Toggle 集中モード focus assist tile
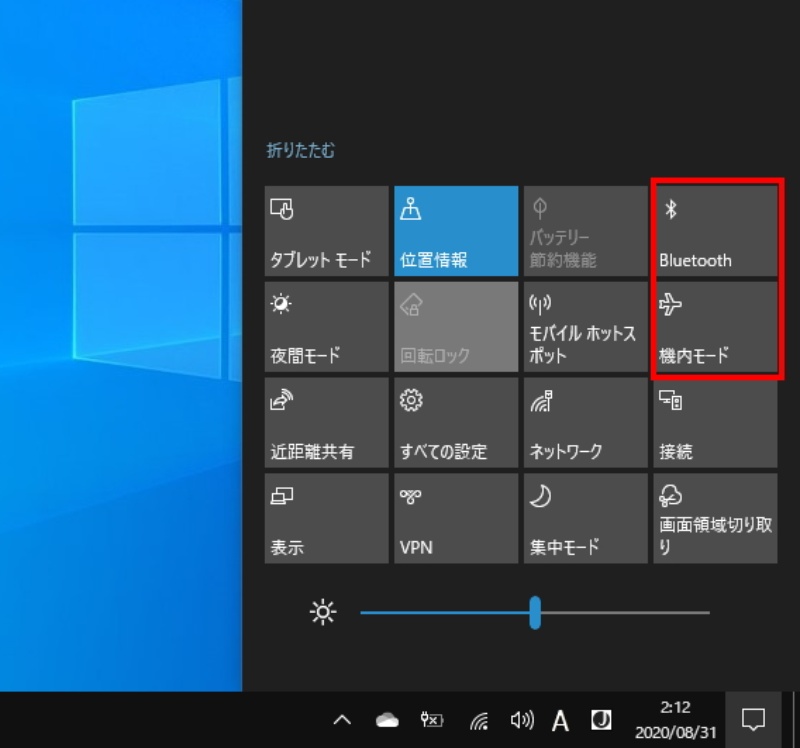 [x=585, y=518]
